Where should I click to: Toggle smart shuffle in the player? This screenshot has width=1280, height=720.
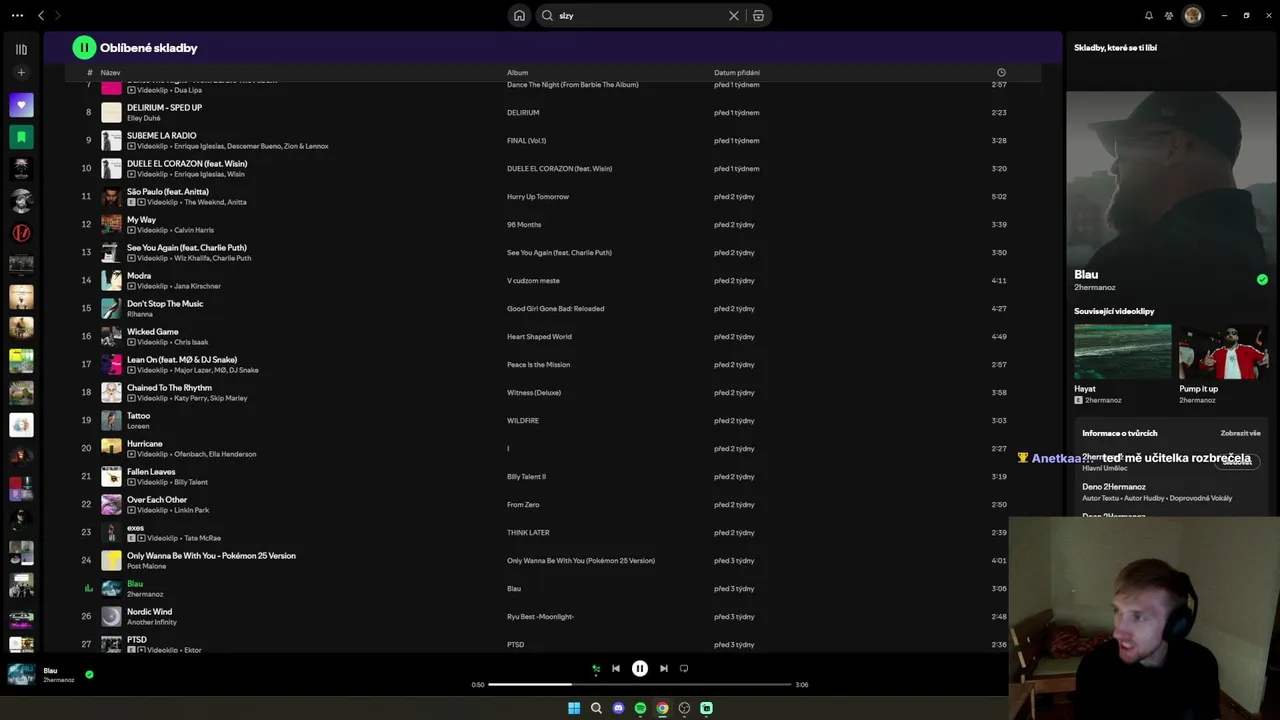click(x=596, y=669)
